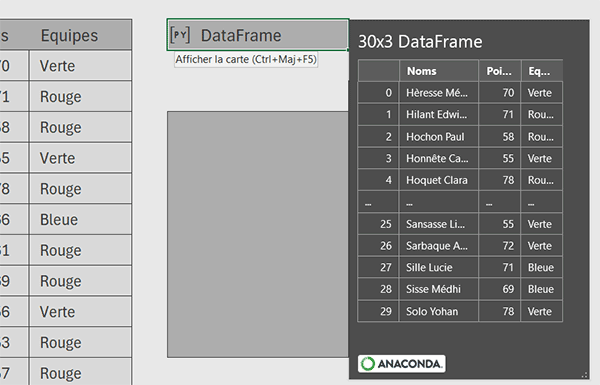Click index 0 in the card table

tap(378, 93)
